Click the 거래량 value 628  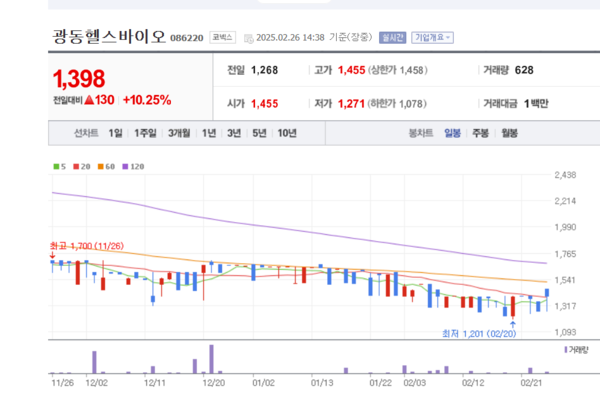click(x=524, y=70)
